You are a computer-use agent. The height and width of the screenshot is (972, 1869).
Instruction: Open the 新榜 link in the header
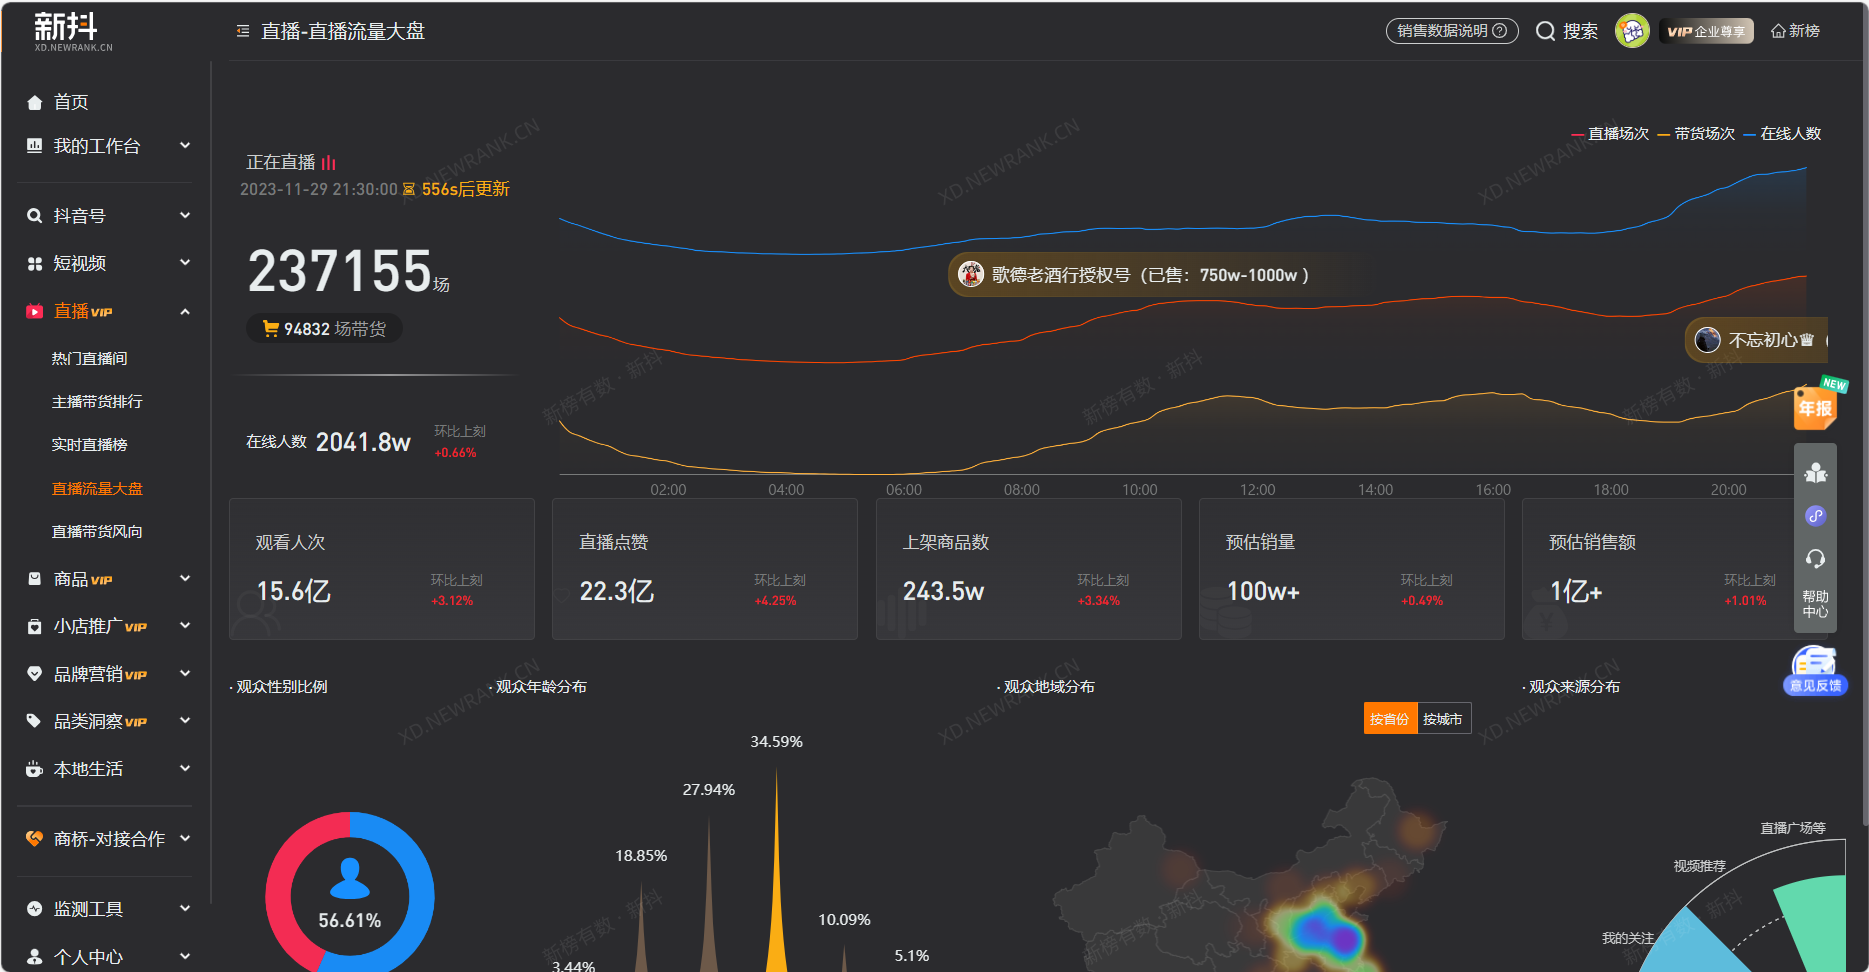pyautogui.click(x=1795, y=31)
